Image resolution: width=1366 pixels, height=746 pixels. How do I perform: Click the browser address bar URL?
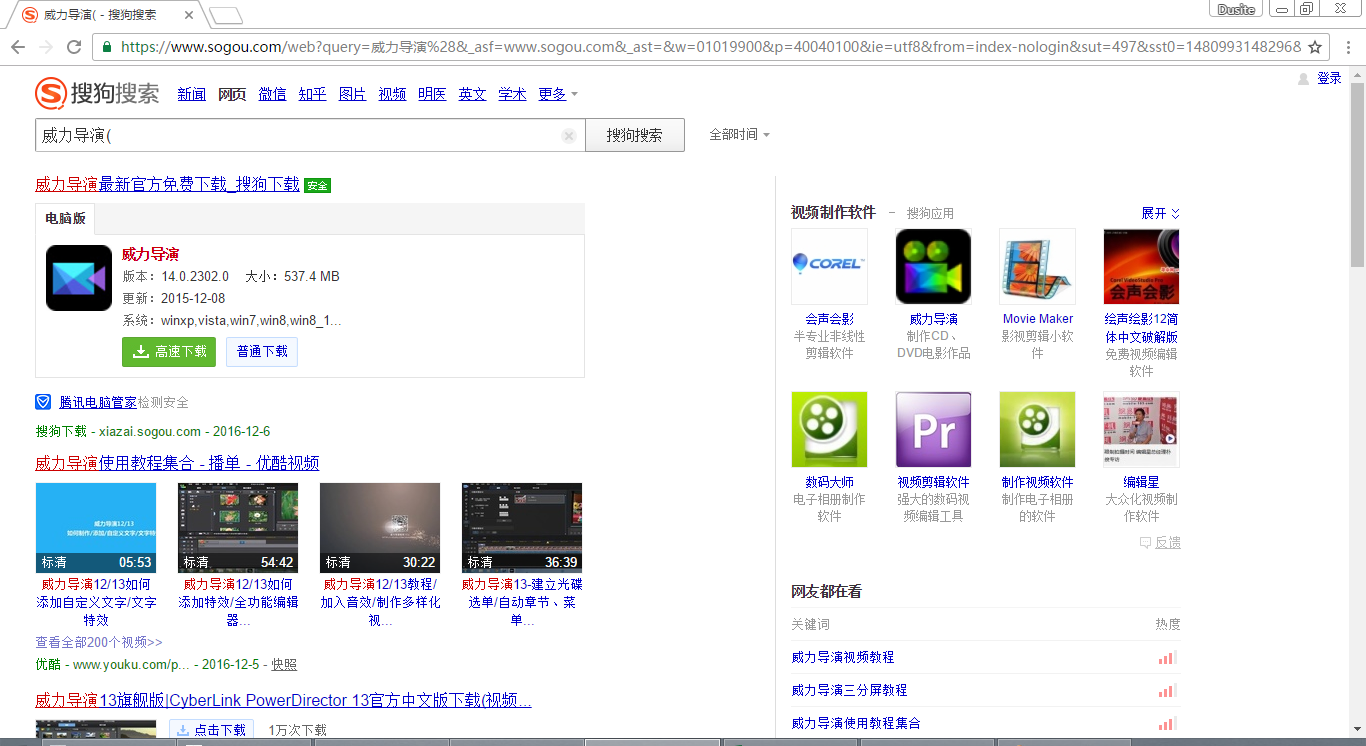click(x=710, y=47)
